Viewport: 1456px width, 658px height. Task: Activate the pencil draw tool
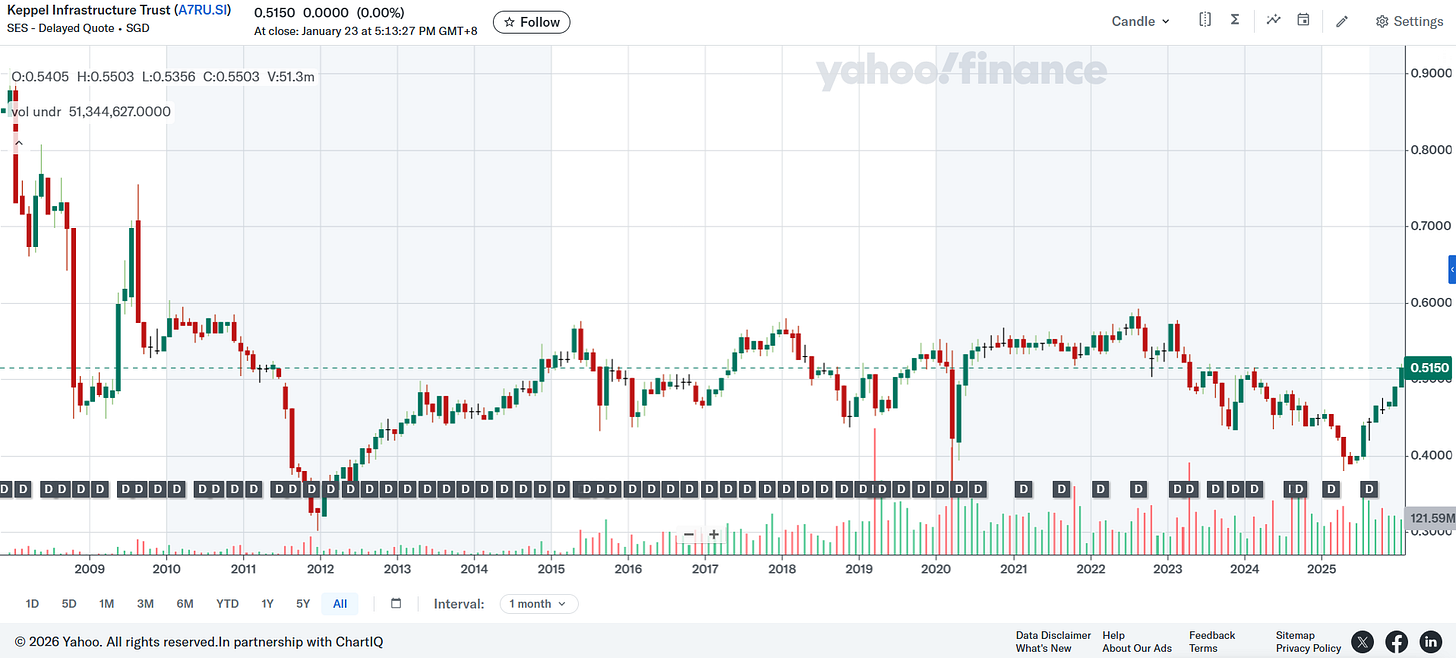tap(1342, 21)
